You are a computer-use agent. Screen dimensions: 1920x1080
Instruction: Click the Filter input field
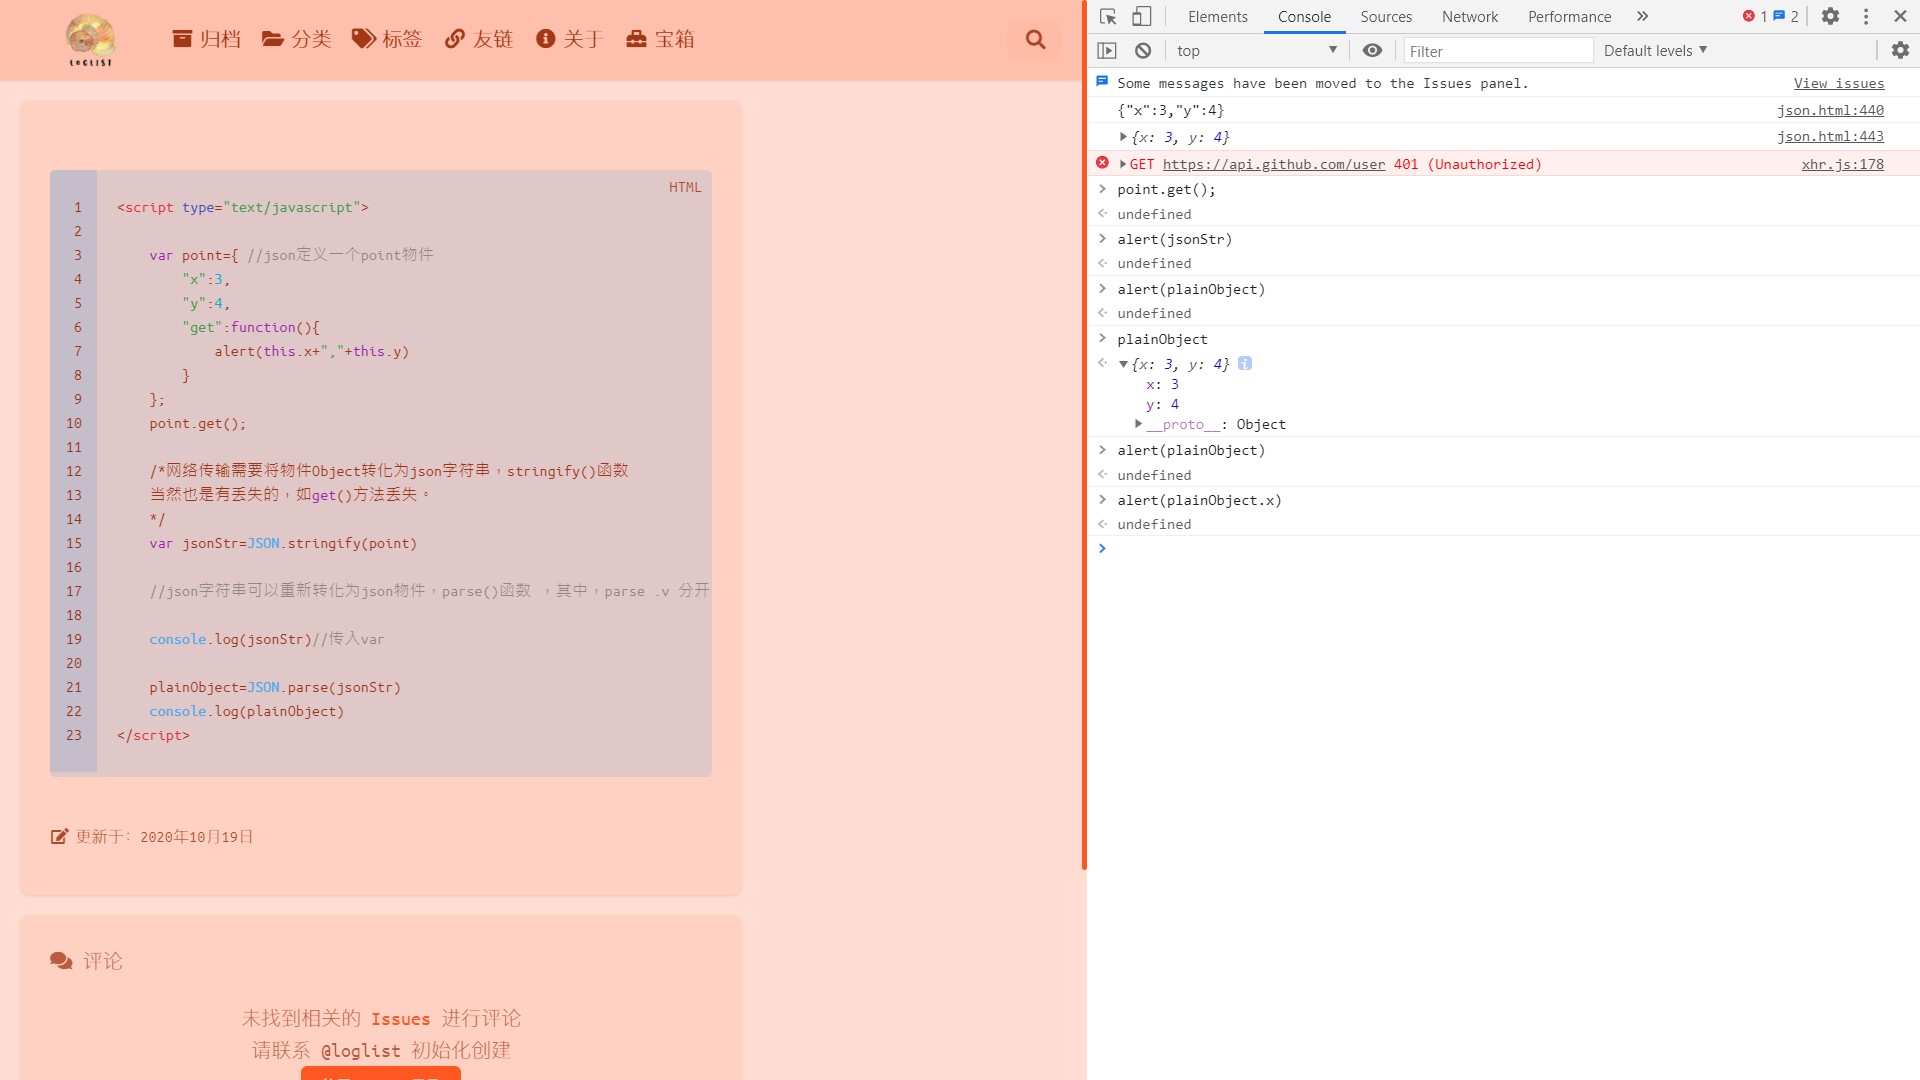point(1497,50)
